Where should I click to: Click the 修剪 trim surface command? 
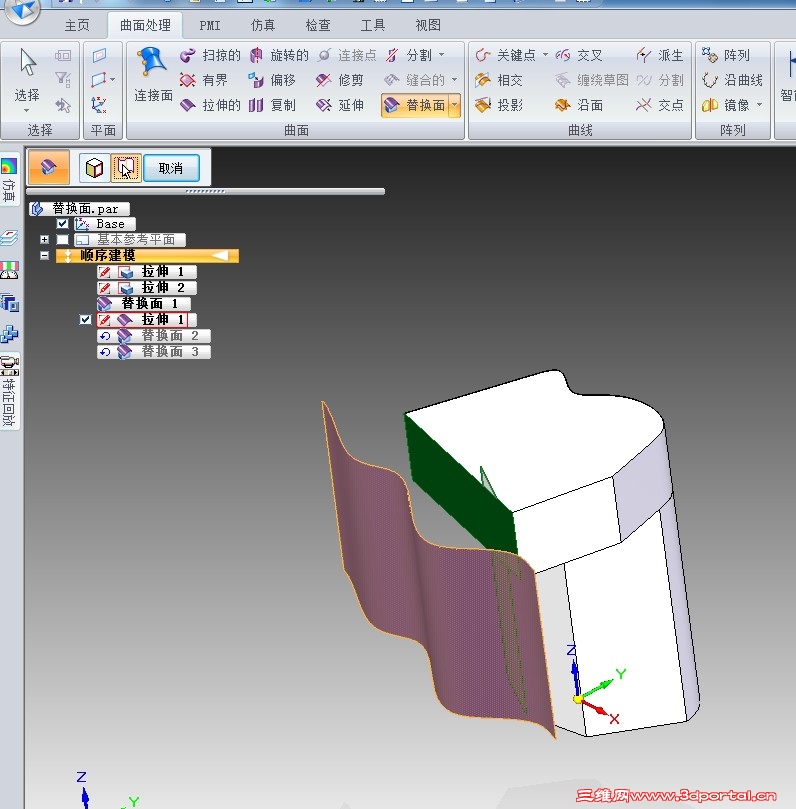(x=340, y=80)
